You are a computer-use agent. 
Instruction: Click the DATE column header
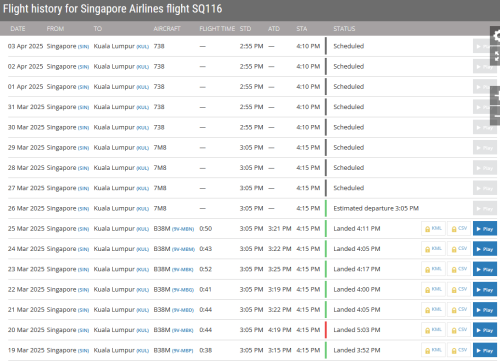click(18, 29)
